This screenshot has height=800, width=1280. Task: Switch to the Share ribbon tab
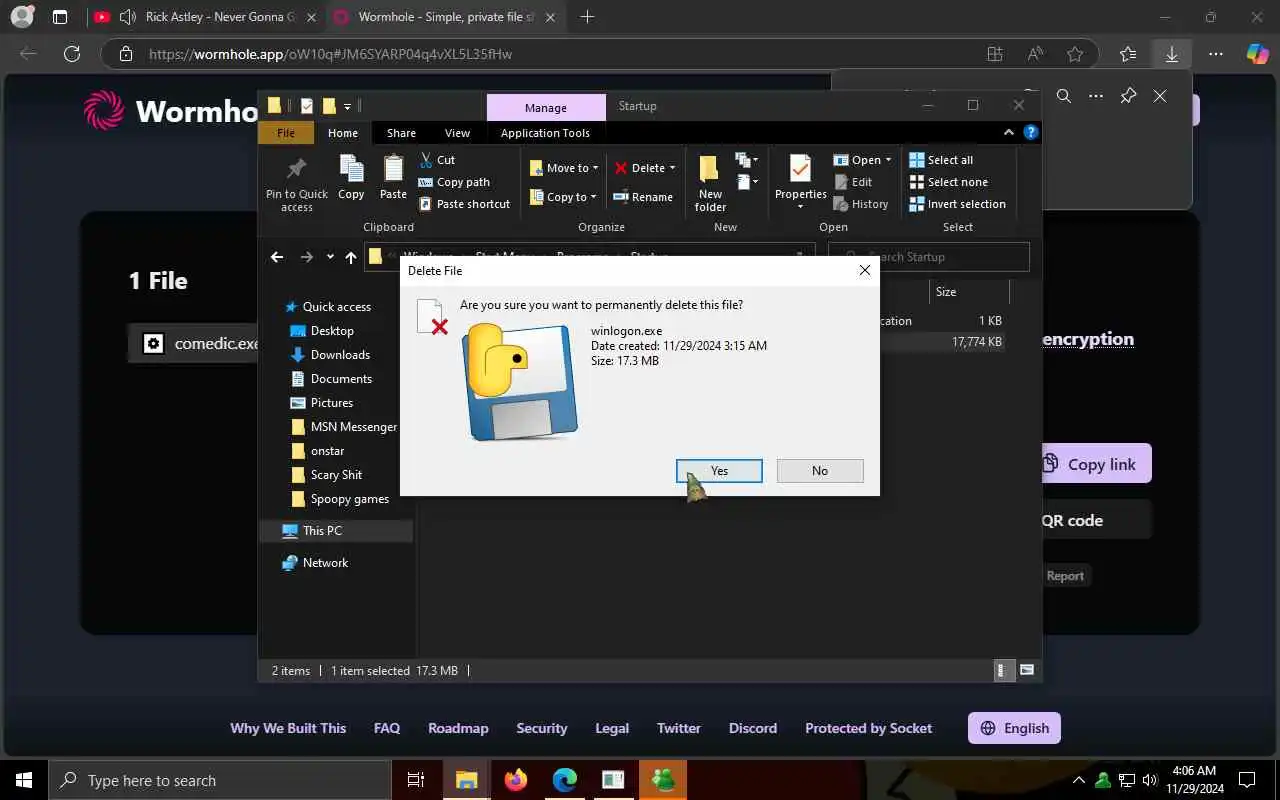pyautogui.click(x=401, y=133)
